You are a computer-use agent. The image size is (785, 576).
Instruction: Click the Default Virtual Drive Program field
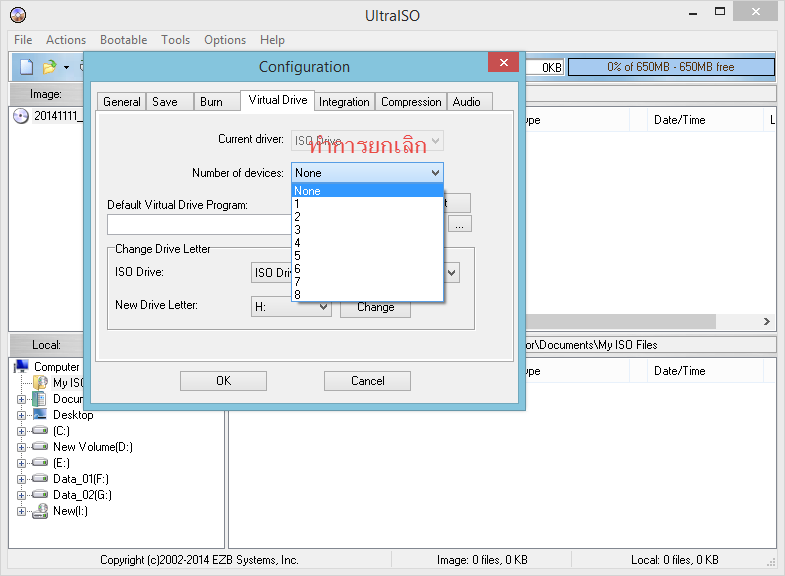(199, 225)
